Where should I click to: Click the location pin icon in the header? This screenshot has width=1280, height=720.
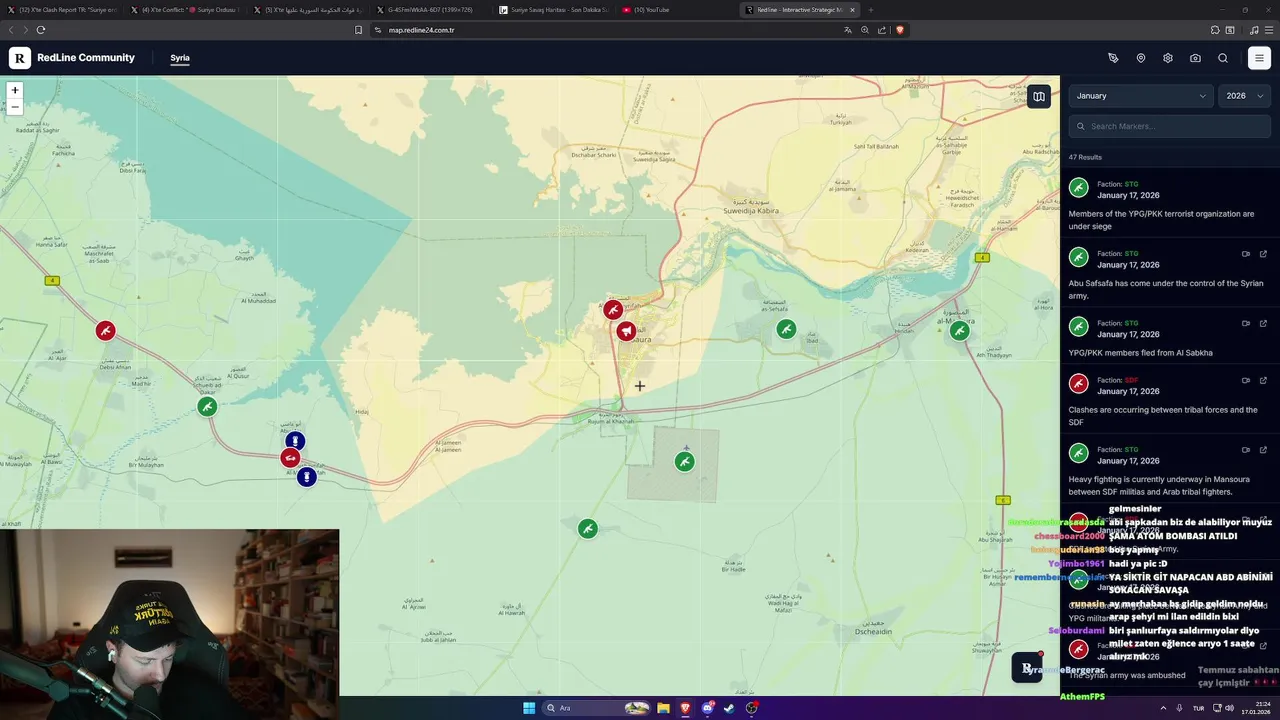[x=1141, y=58]
